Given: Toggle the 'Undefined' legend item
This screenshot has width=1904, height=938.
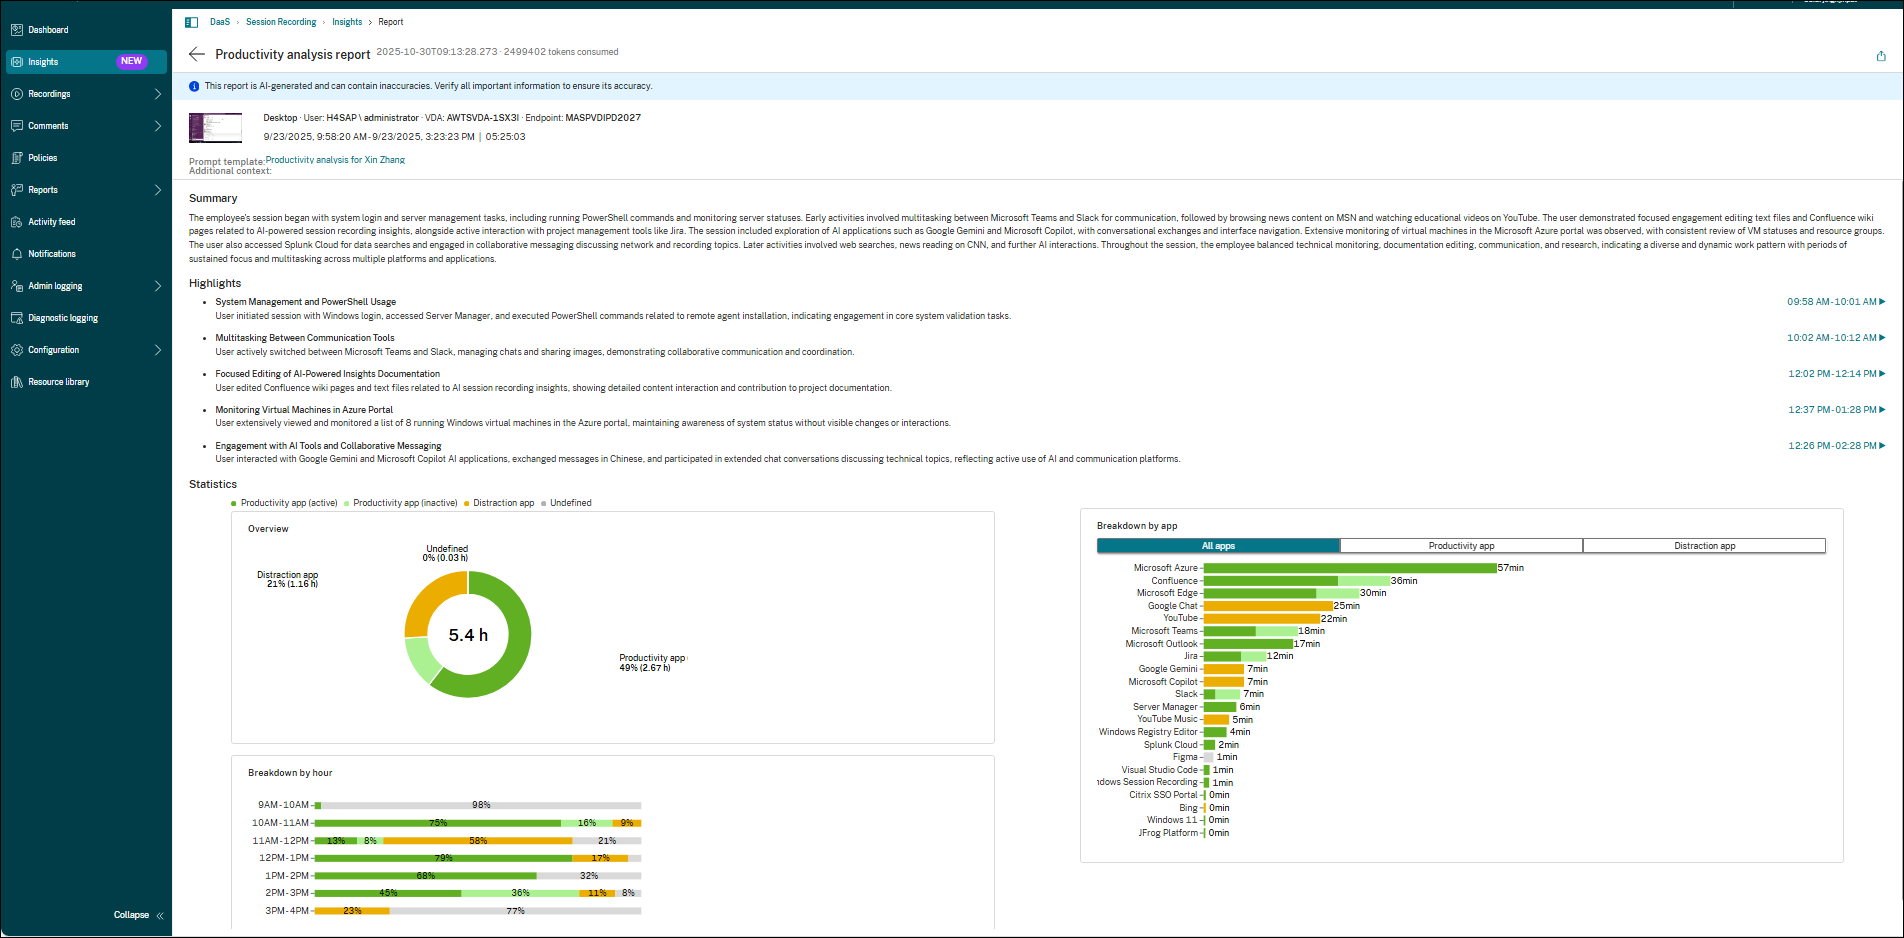Looking at the screenshot, I should [x=566, y=503].
